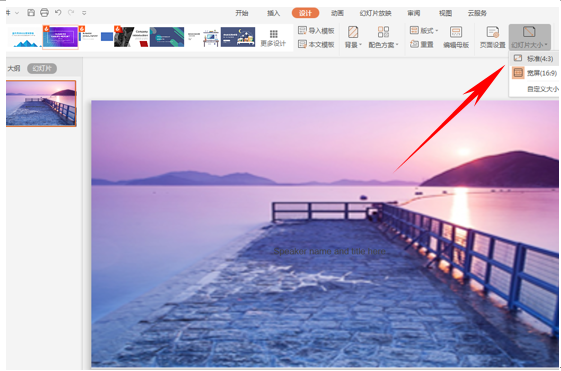Switch to the 动画 (Animation) tab
Viewport: 561px width, 371px height.
tap(337, 13)
